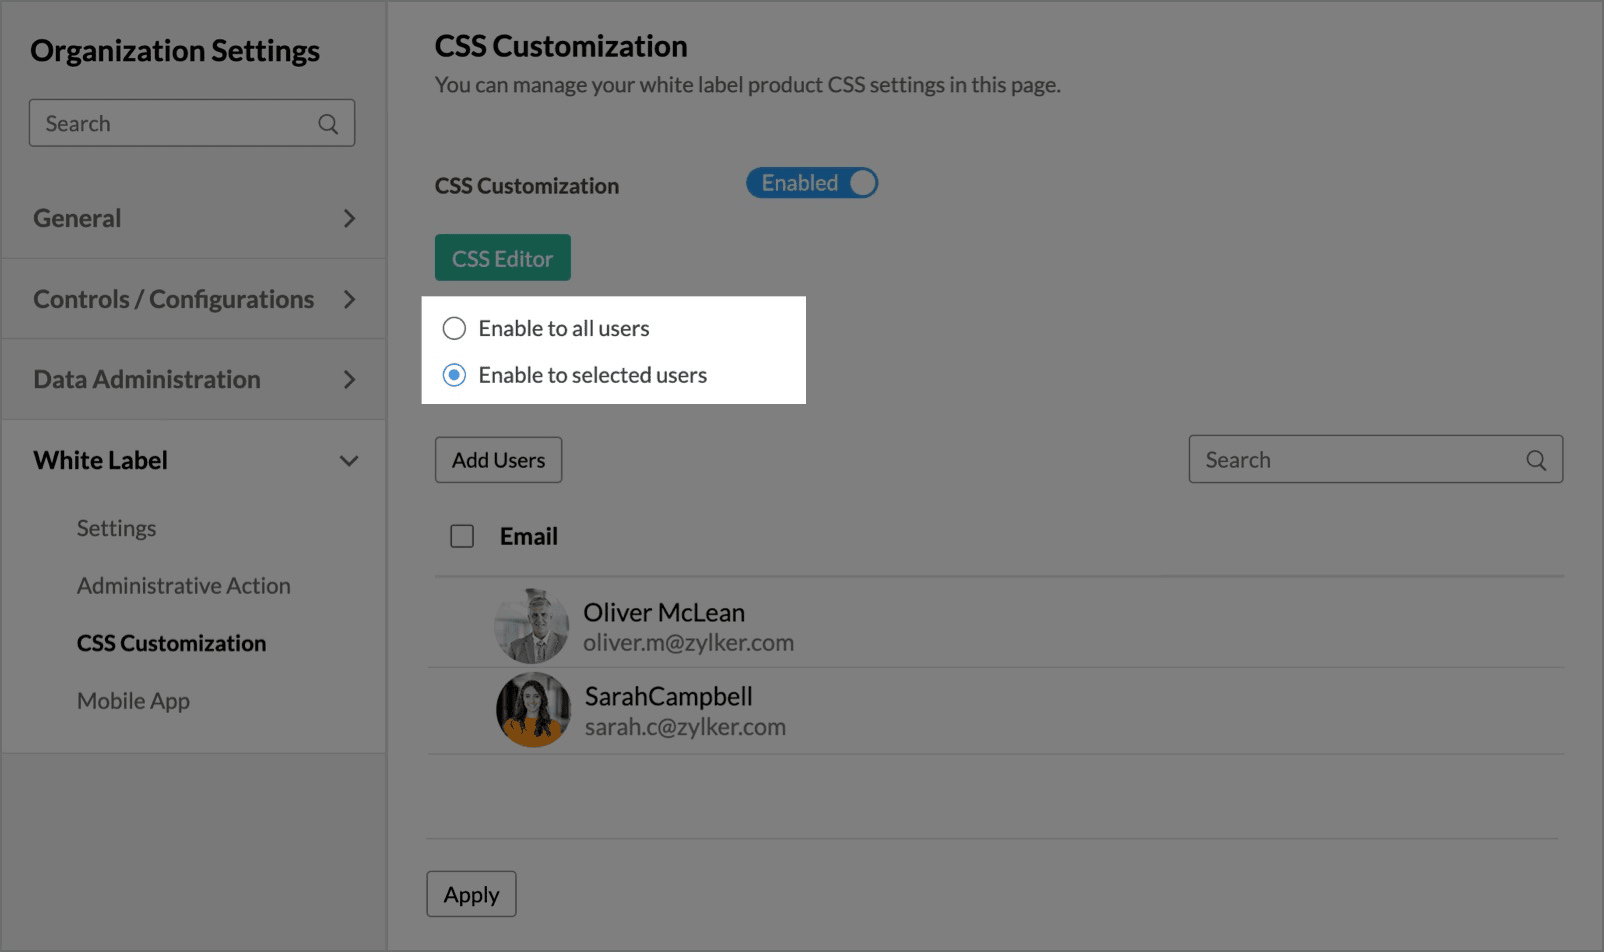1604x952 pixels.
Task: Check the Email select-all checkbox
Action: [462, 537]
